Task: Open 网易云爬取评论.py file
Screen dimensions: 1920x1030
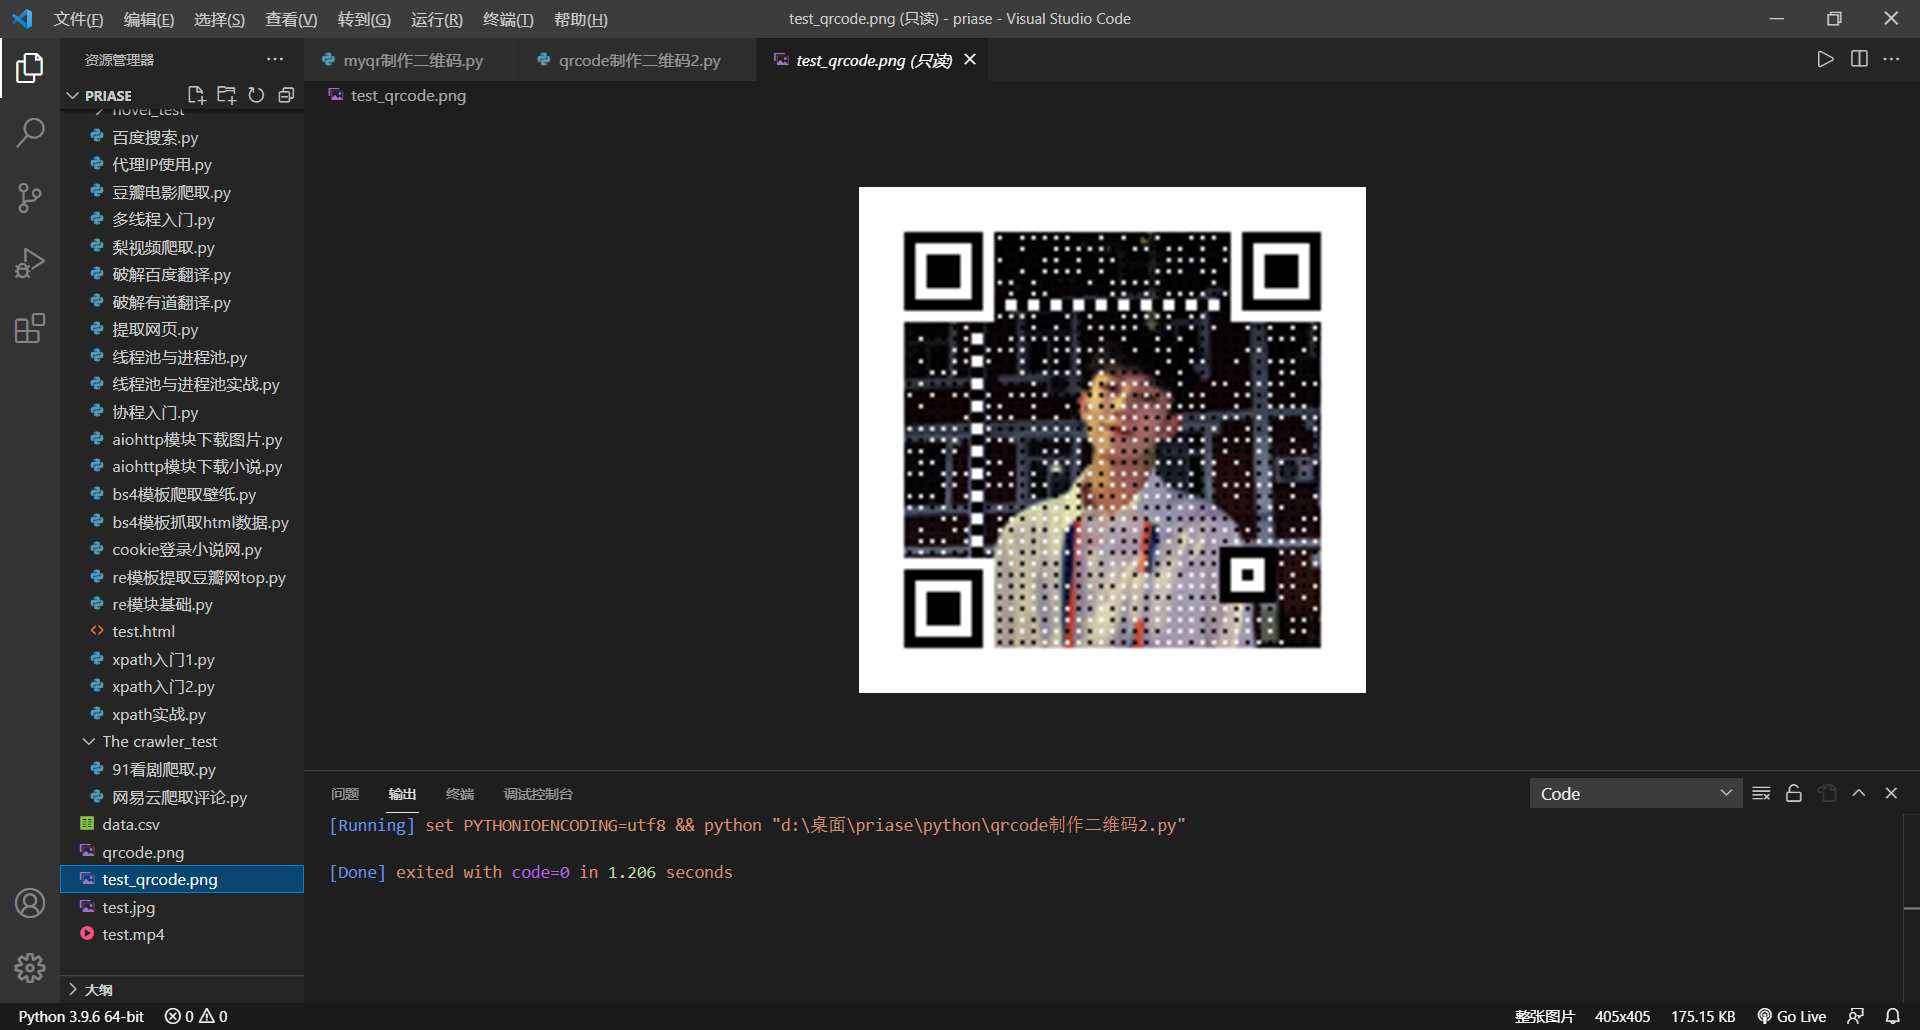Action: [x=182, y=797]
